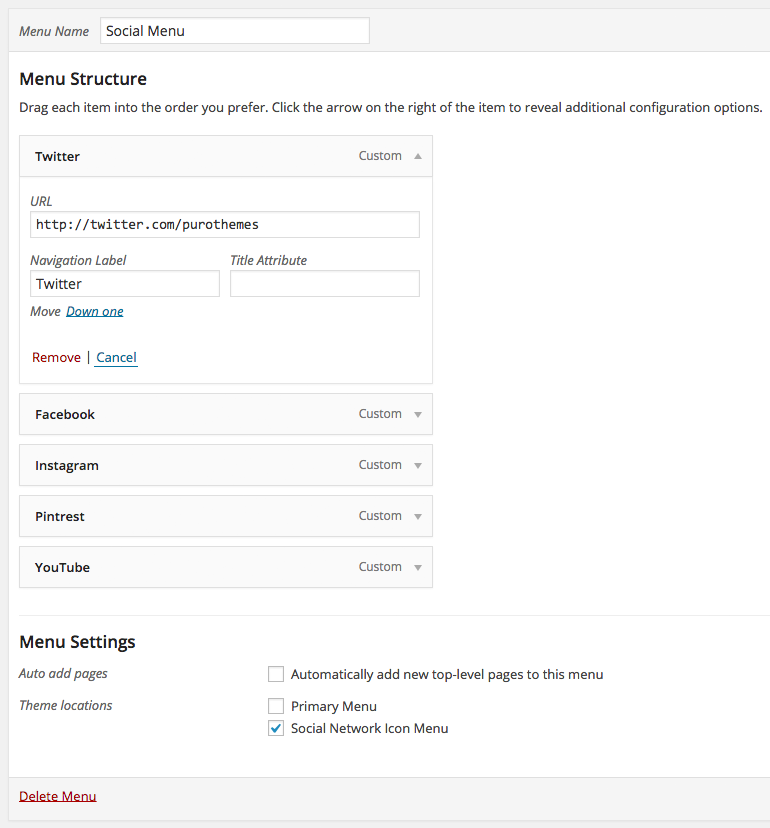Select the Pintrest menu item header
The width and height of the screenshot is (770, 828).
click(150, 516)
